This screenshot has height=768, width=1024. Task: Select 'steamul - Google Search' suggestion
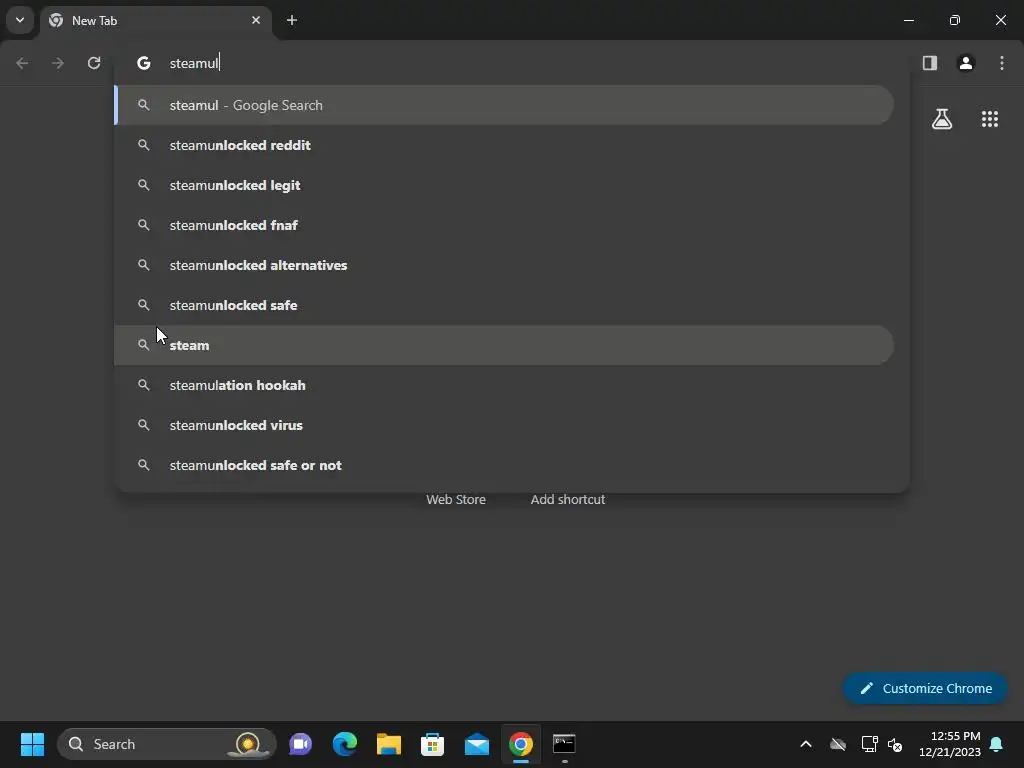click(x=504, y=105)
